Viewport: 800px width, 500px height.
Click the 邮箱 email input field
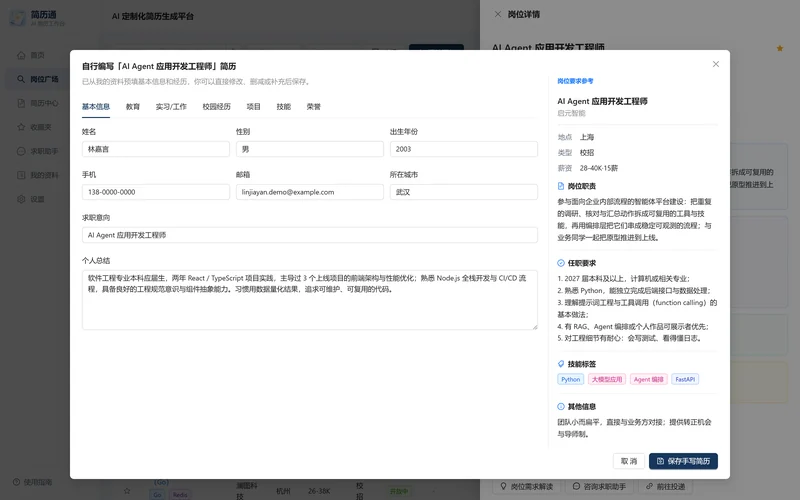coord(310,192)
